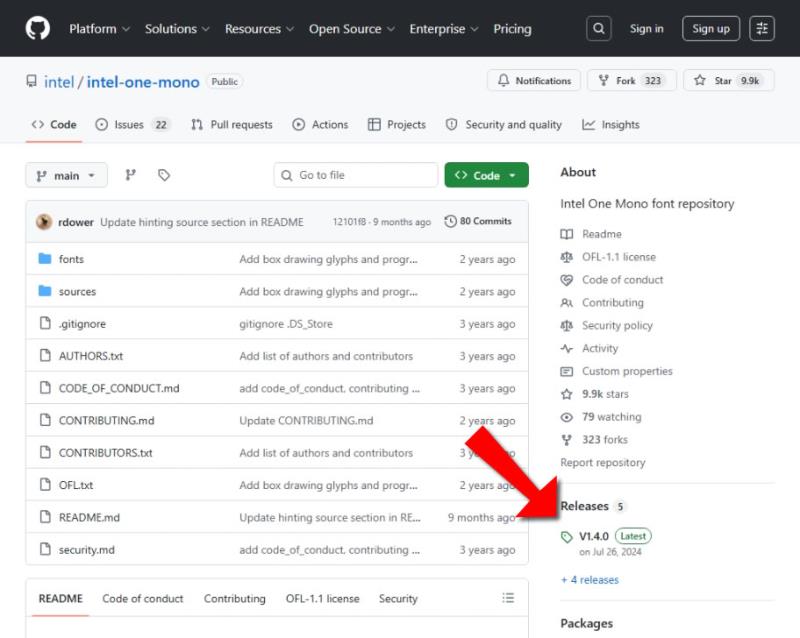Open the 80 Commits history
The height and width of the screenshot is (638, 800).
pyautogui.click(x=478, y=221)
